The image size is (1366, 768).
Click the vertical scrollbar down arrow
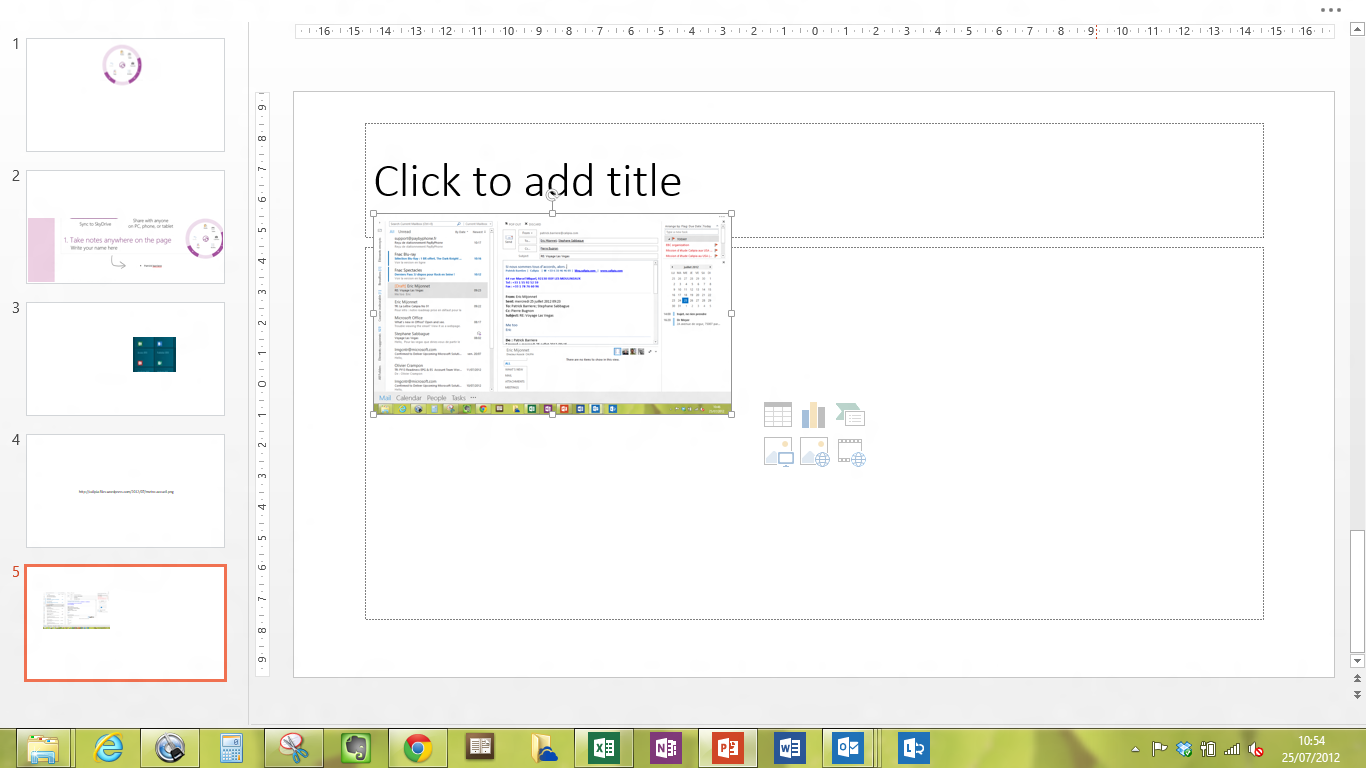point(1357,661)
